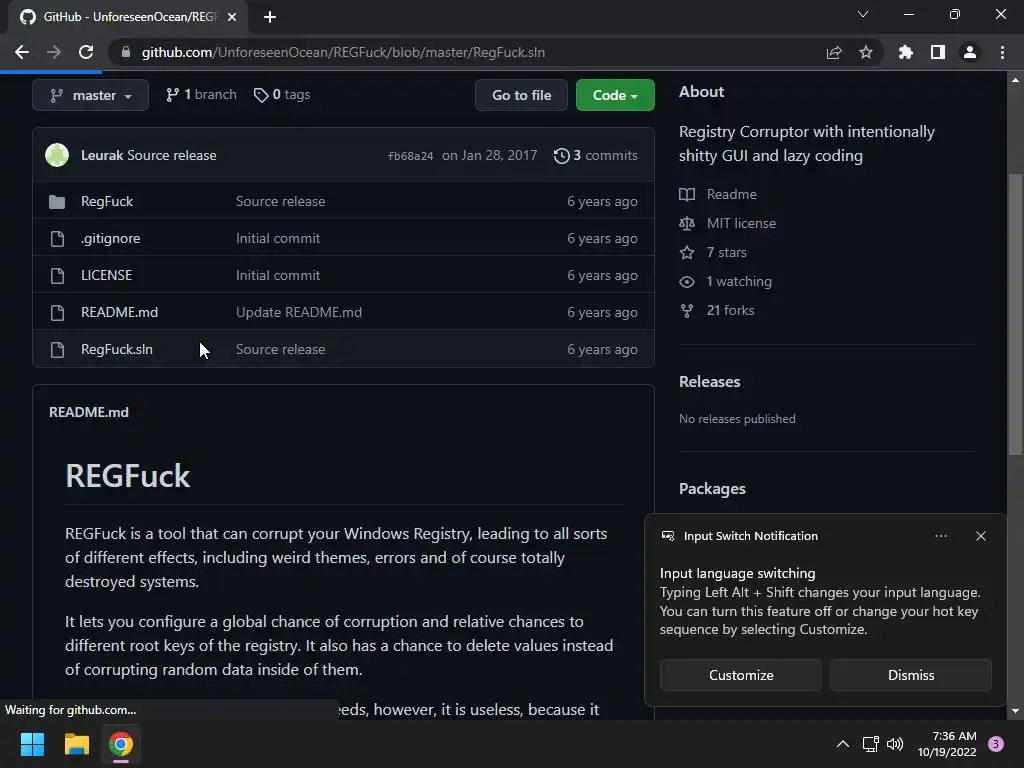
Task: Toggle the Chrome side panel icon
Action: coord(938,52)
